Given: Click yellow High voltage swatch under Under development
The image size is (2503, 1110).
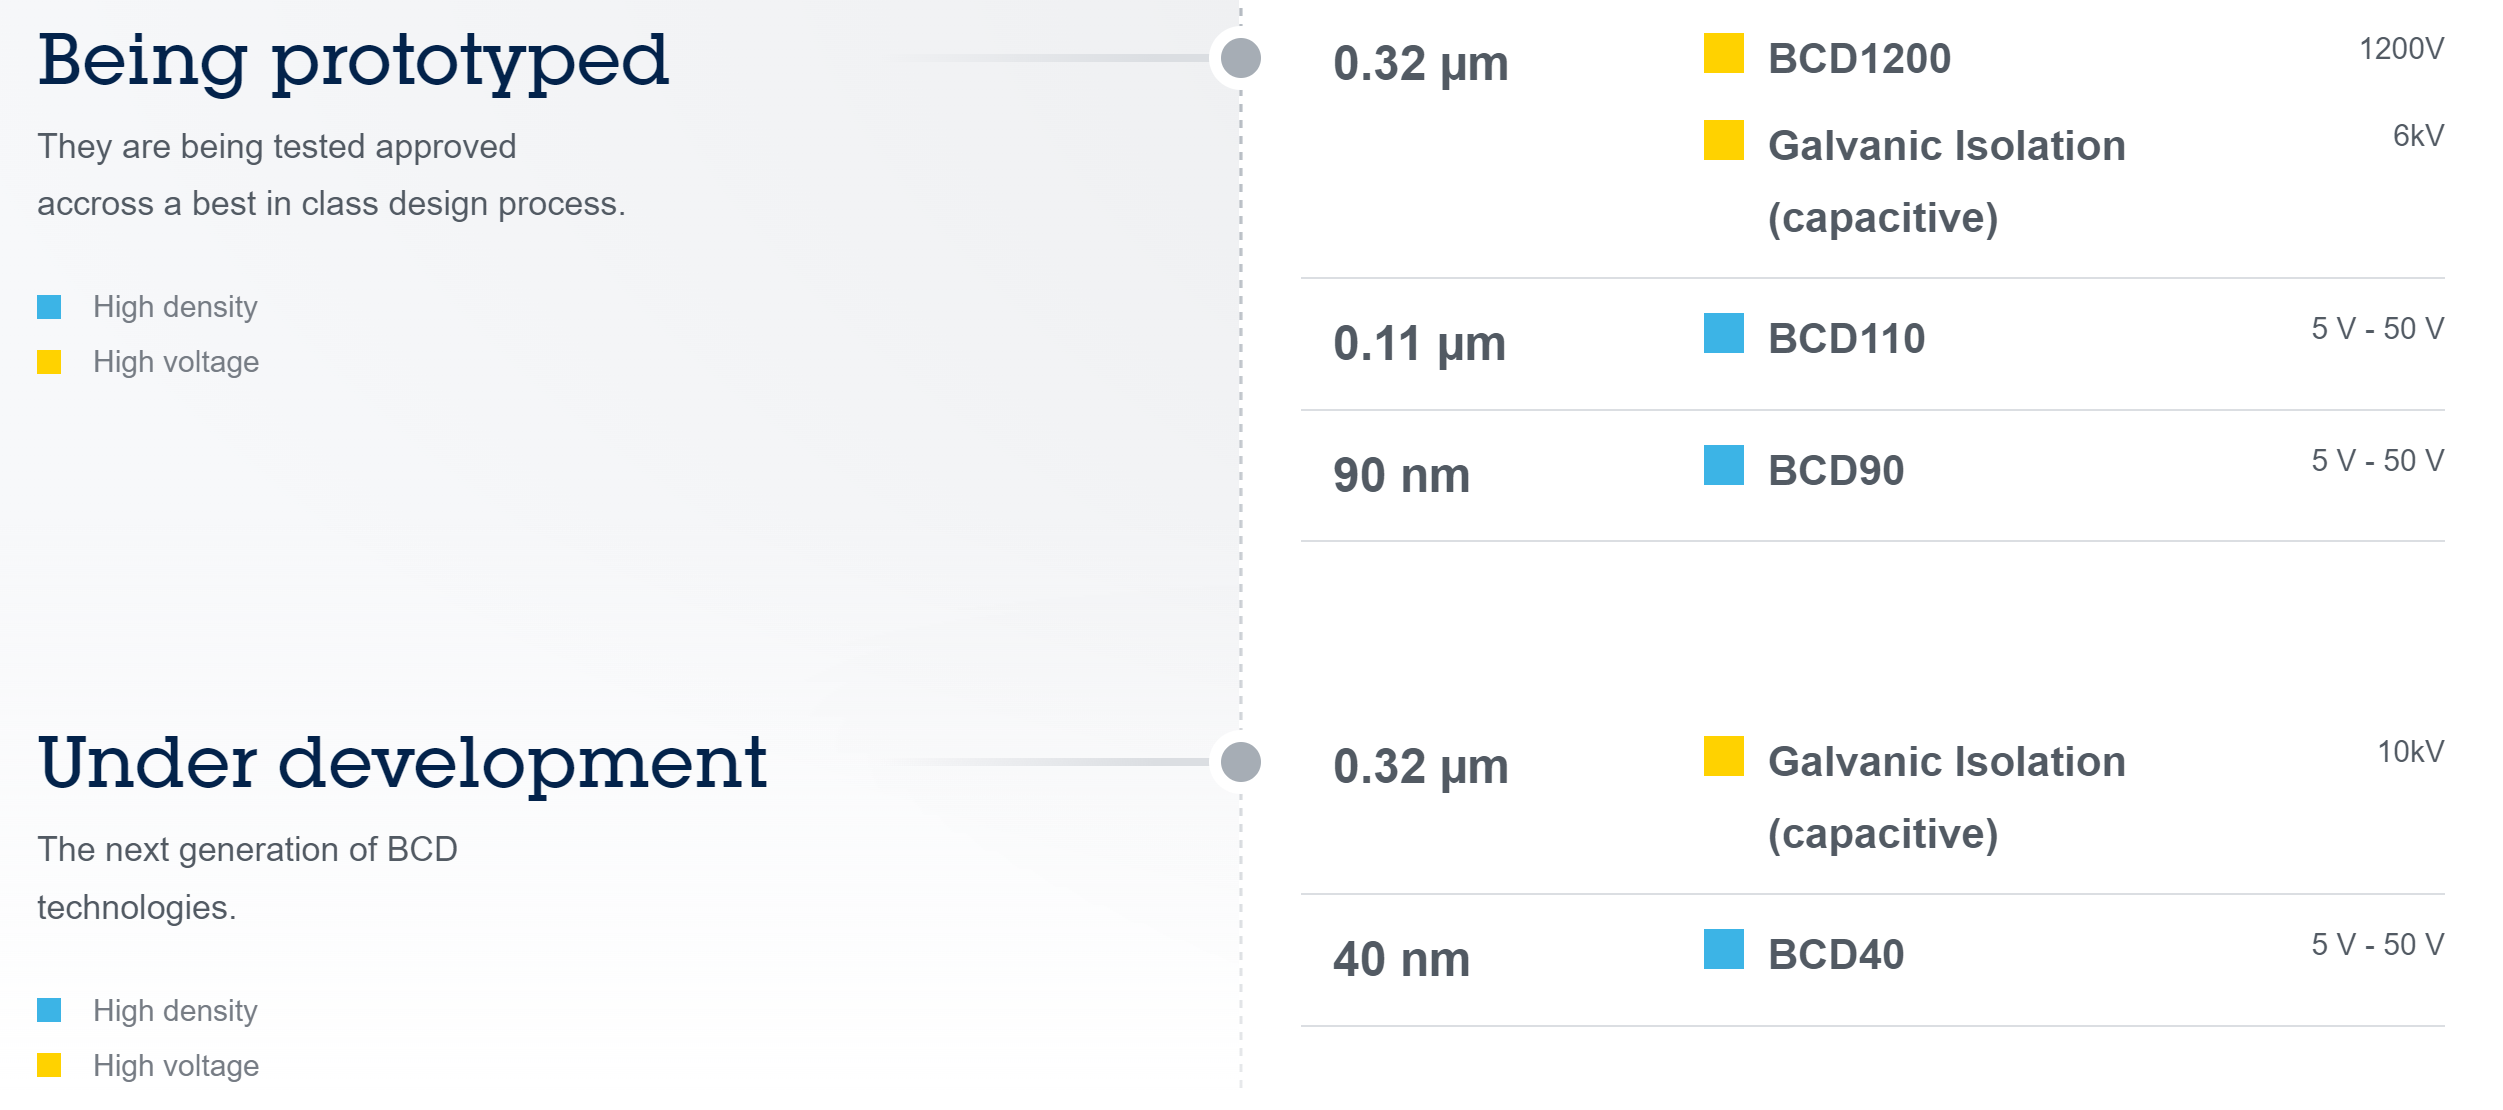Looking at the screenshot, I should (49, 1066).
